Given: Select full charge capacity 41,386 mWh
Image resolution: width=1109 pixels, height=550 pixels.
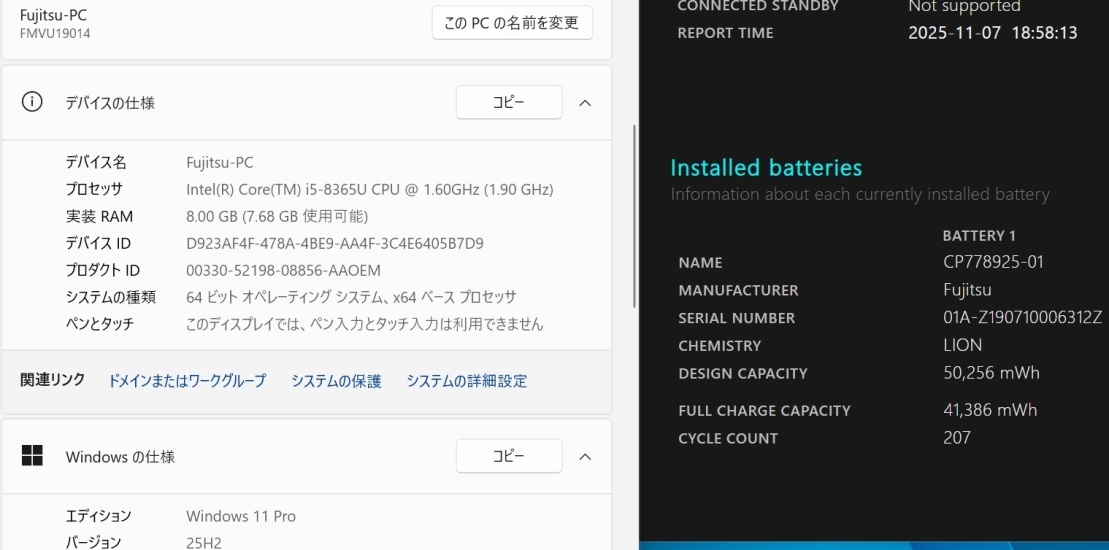Looking at the screenshot, I should (990, 410).
